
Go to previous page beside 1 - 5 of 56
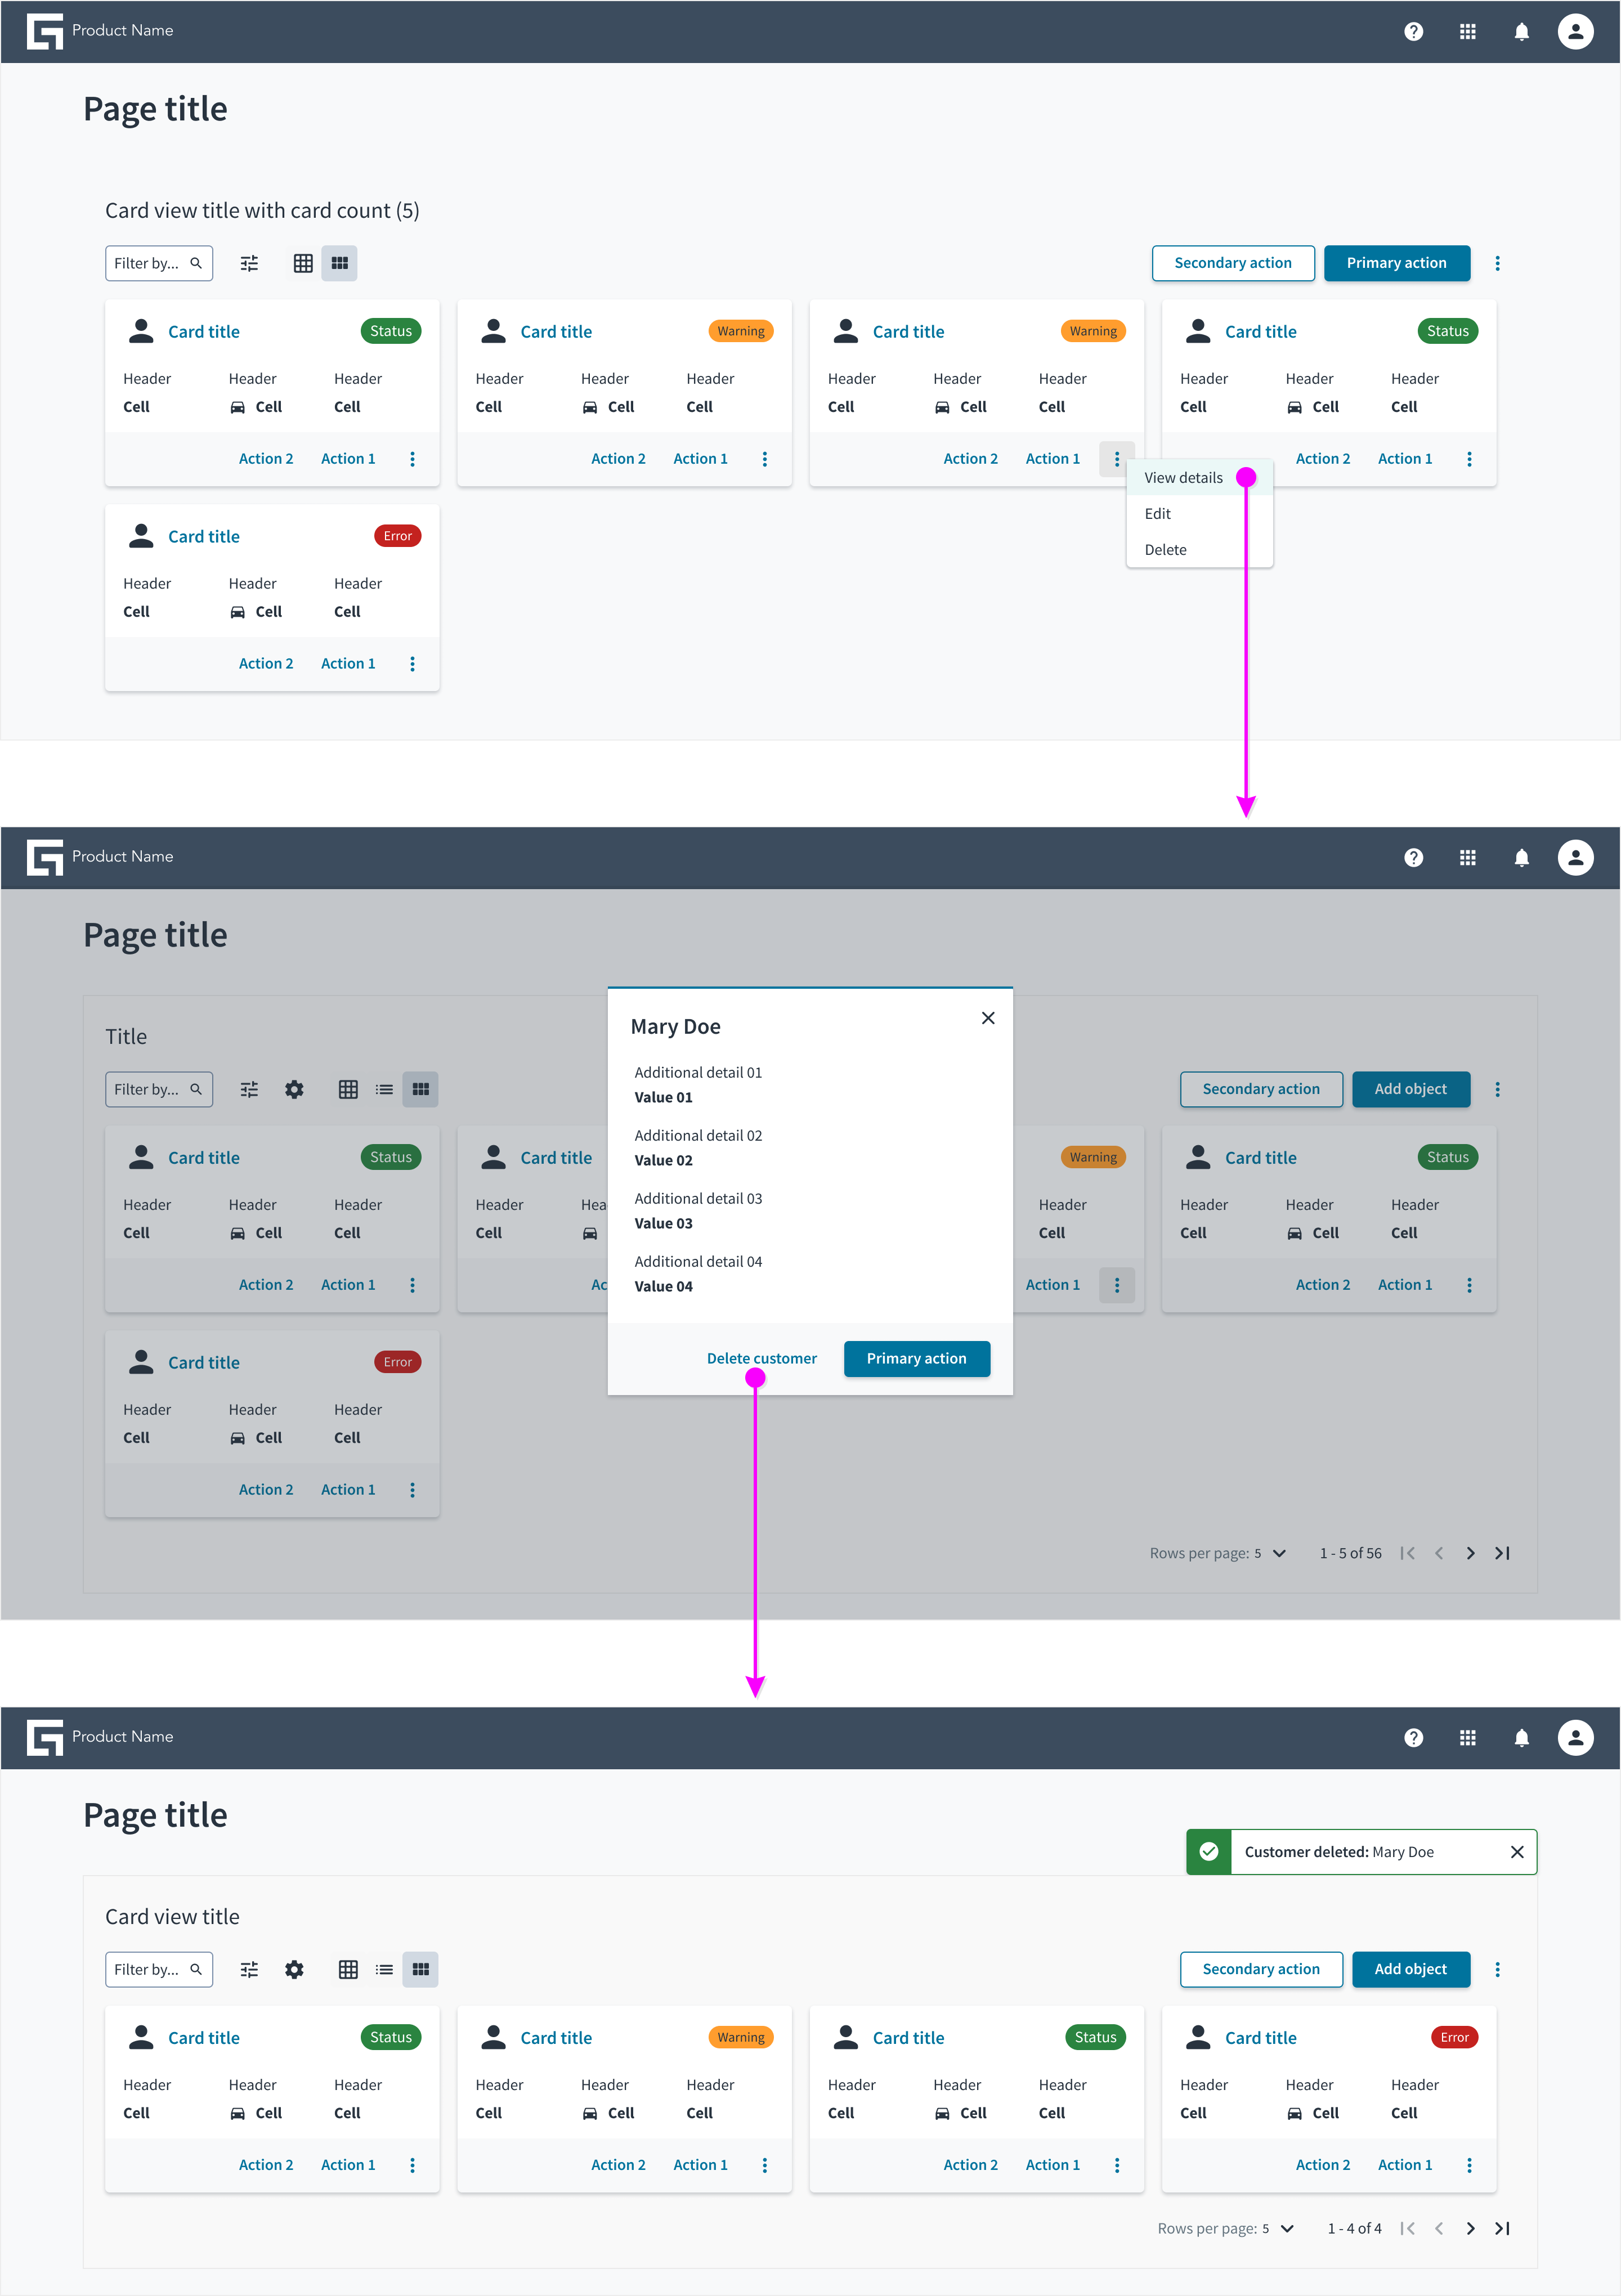pyautogui.click(x=1439, y=1553)
